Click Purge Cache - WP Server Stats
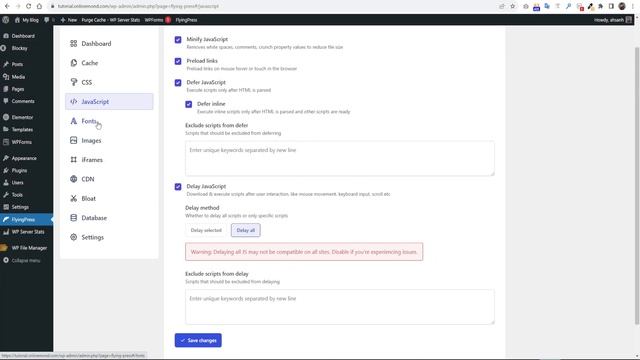This screenshot has width=640, height=360. [x=110, y=20]
